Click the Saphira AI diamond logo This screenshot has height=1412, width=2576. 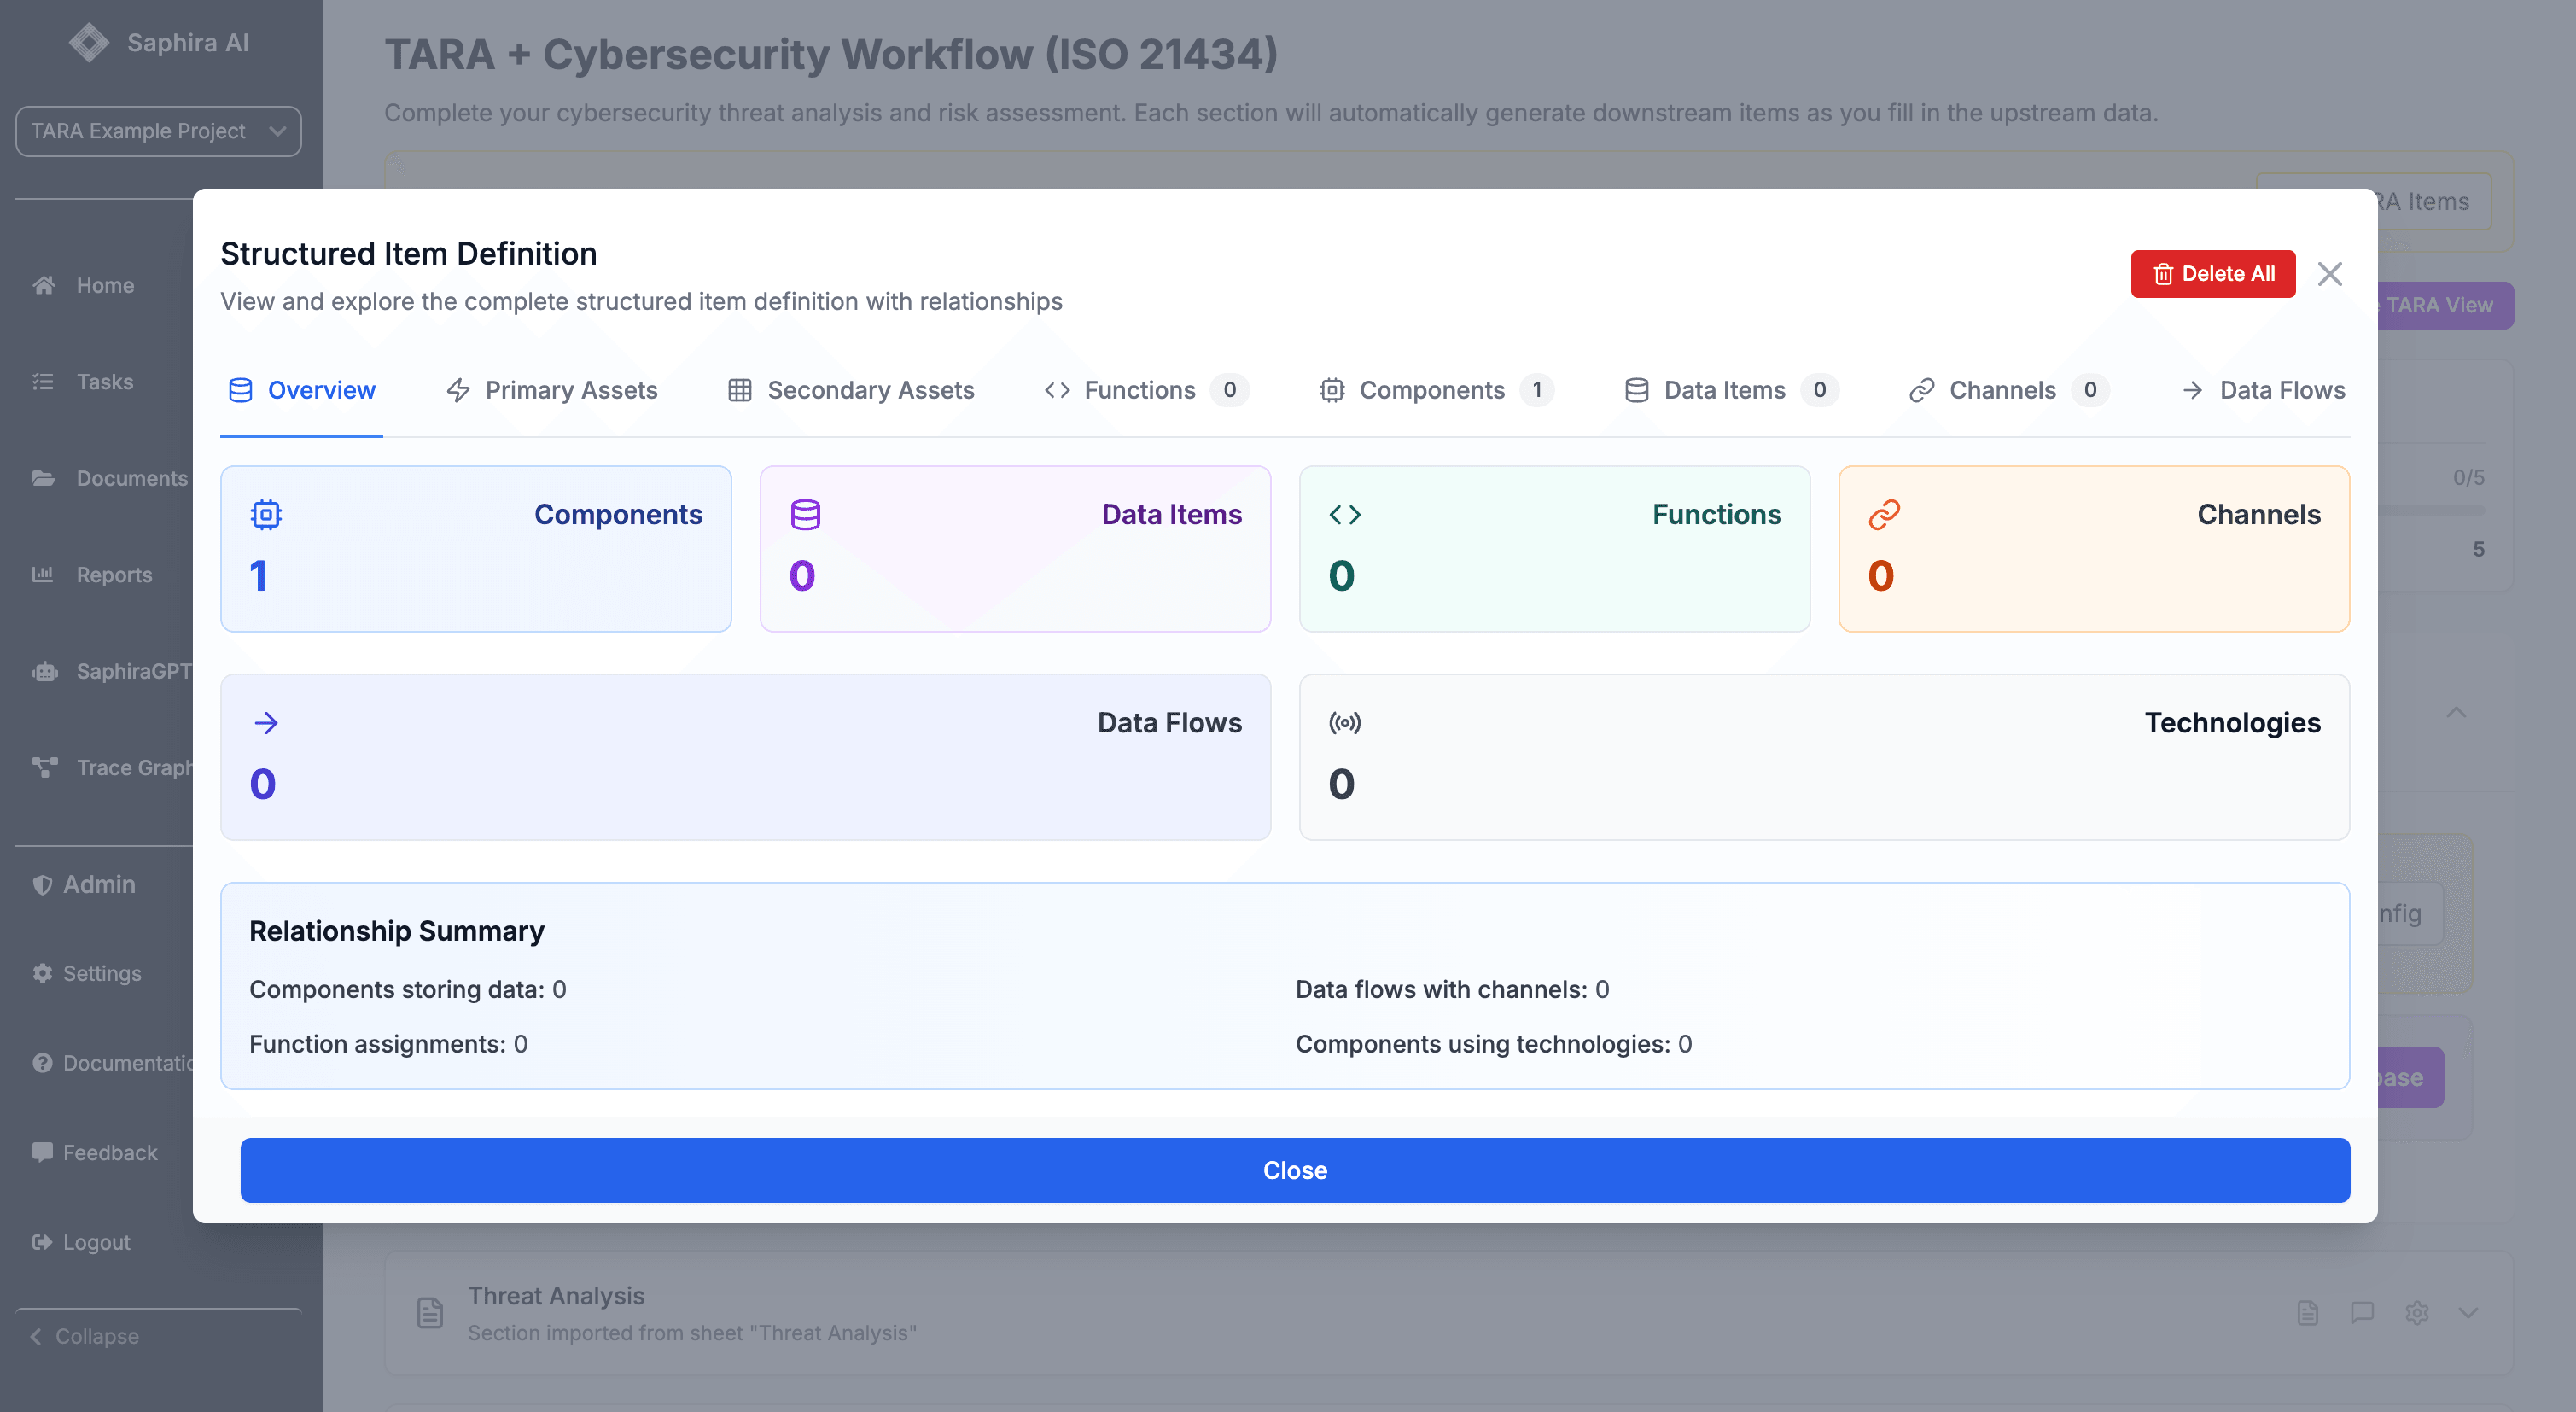[89, 42]
